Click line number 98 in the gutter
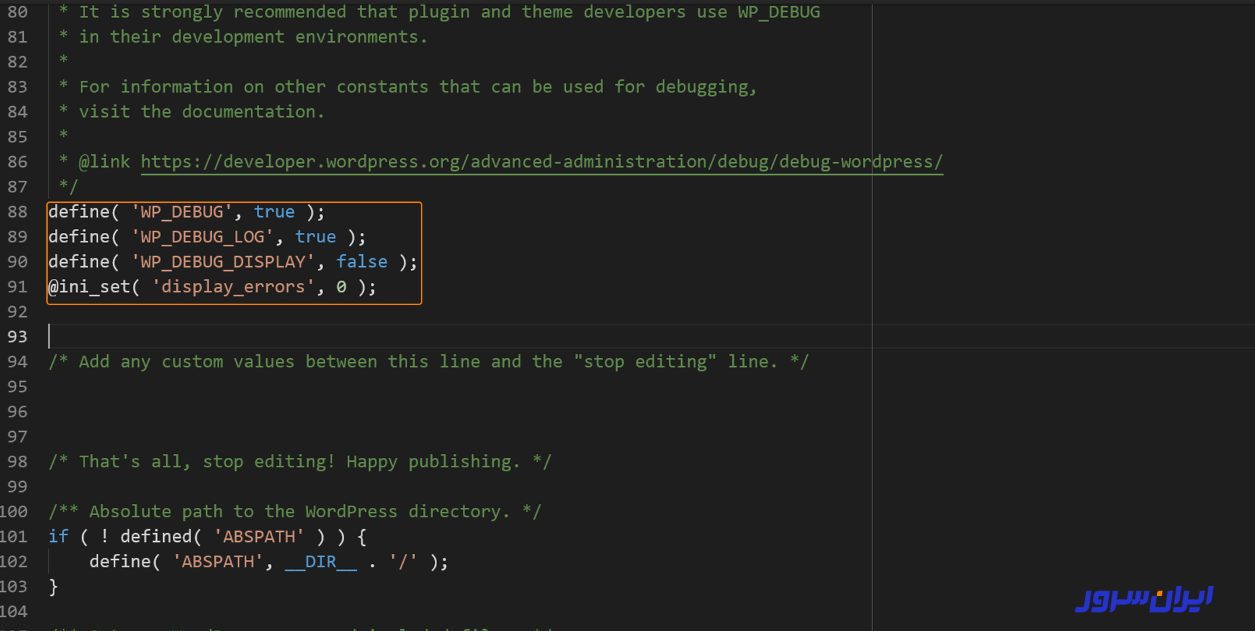This screenshot has height=631, width=1255. [17, 462]
